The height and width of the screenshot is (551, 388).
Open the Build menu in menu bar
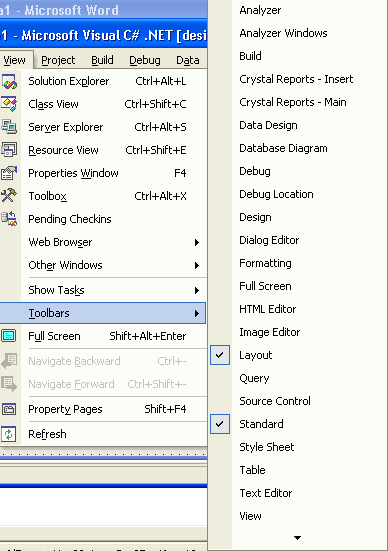click(x=102, y=60)
